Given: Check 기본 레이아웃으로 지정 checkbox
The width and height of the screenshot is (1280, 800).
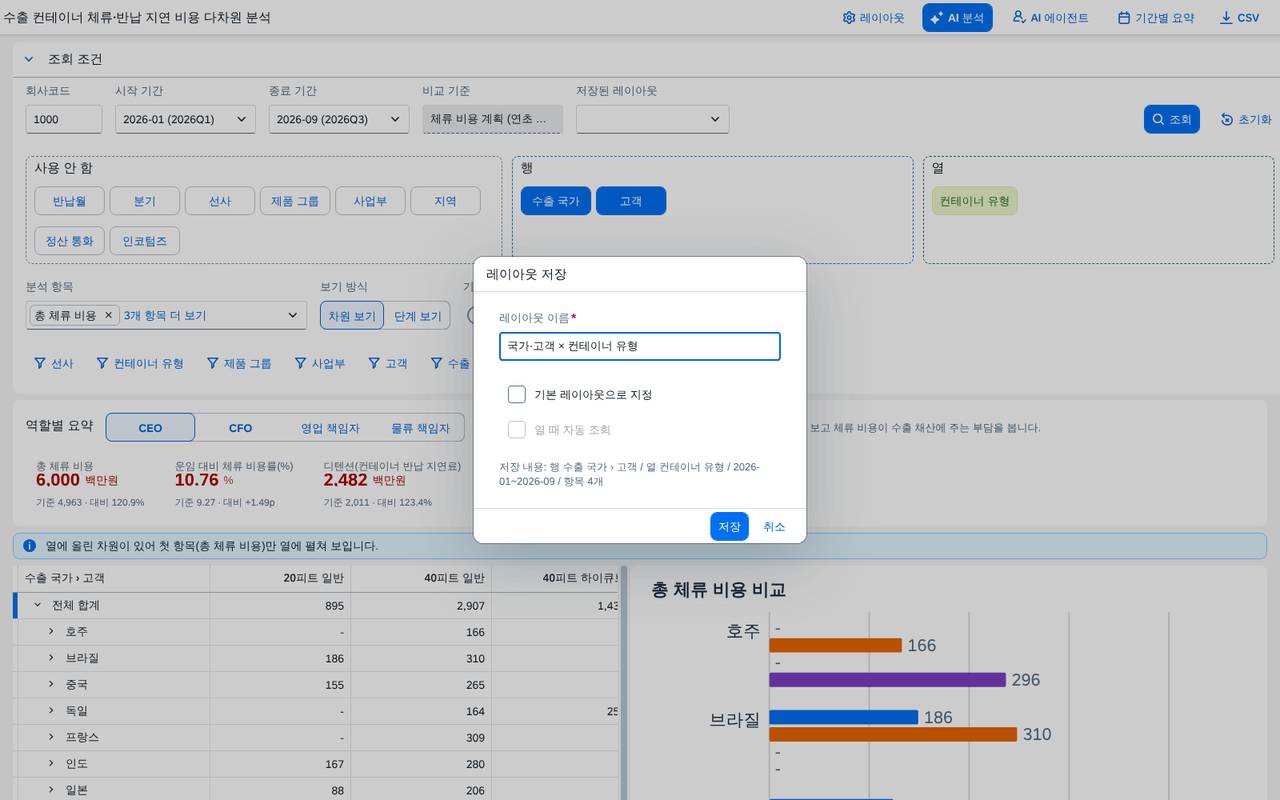Looking at the screenshot, I should 517,394.
